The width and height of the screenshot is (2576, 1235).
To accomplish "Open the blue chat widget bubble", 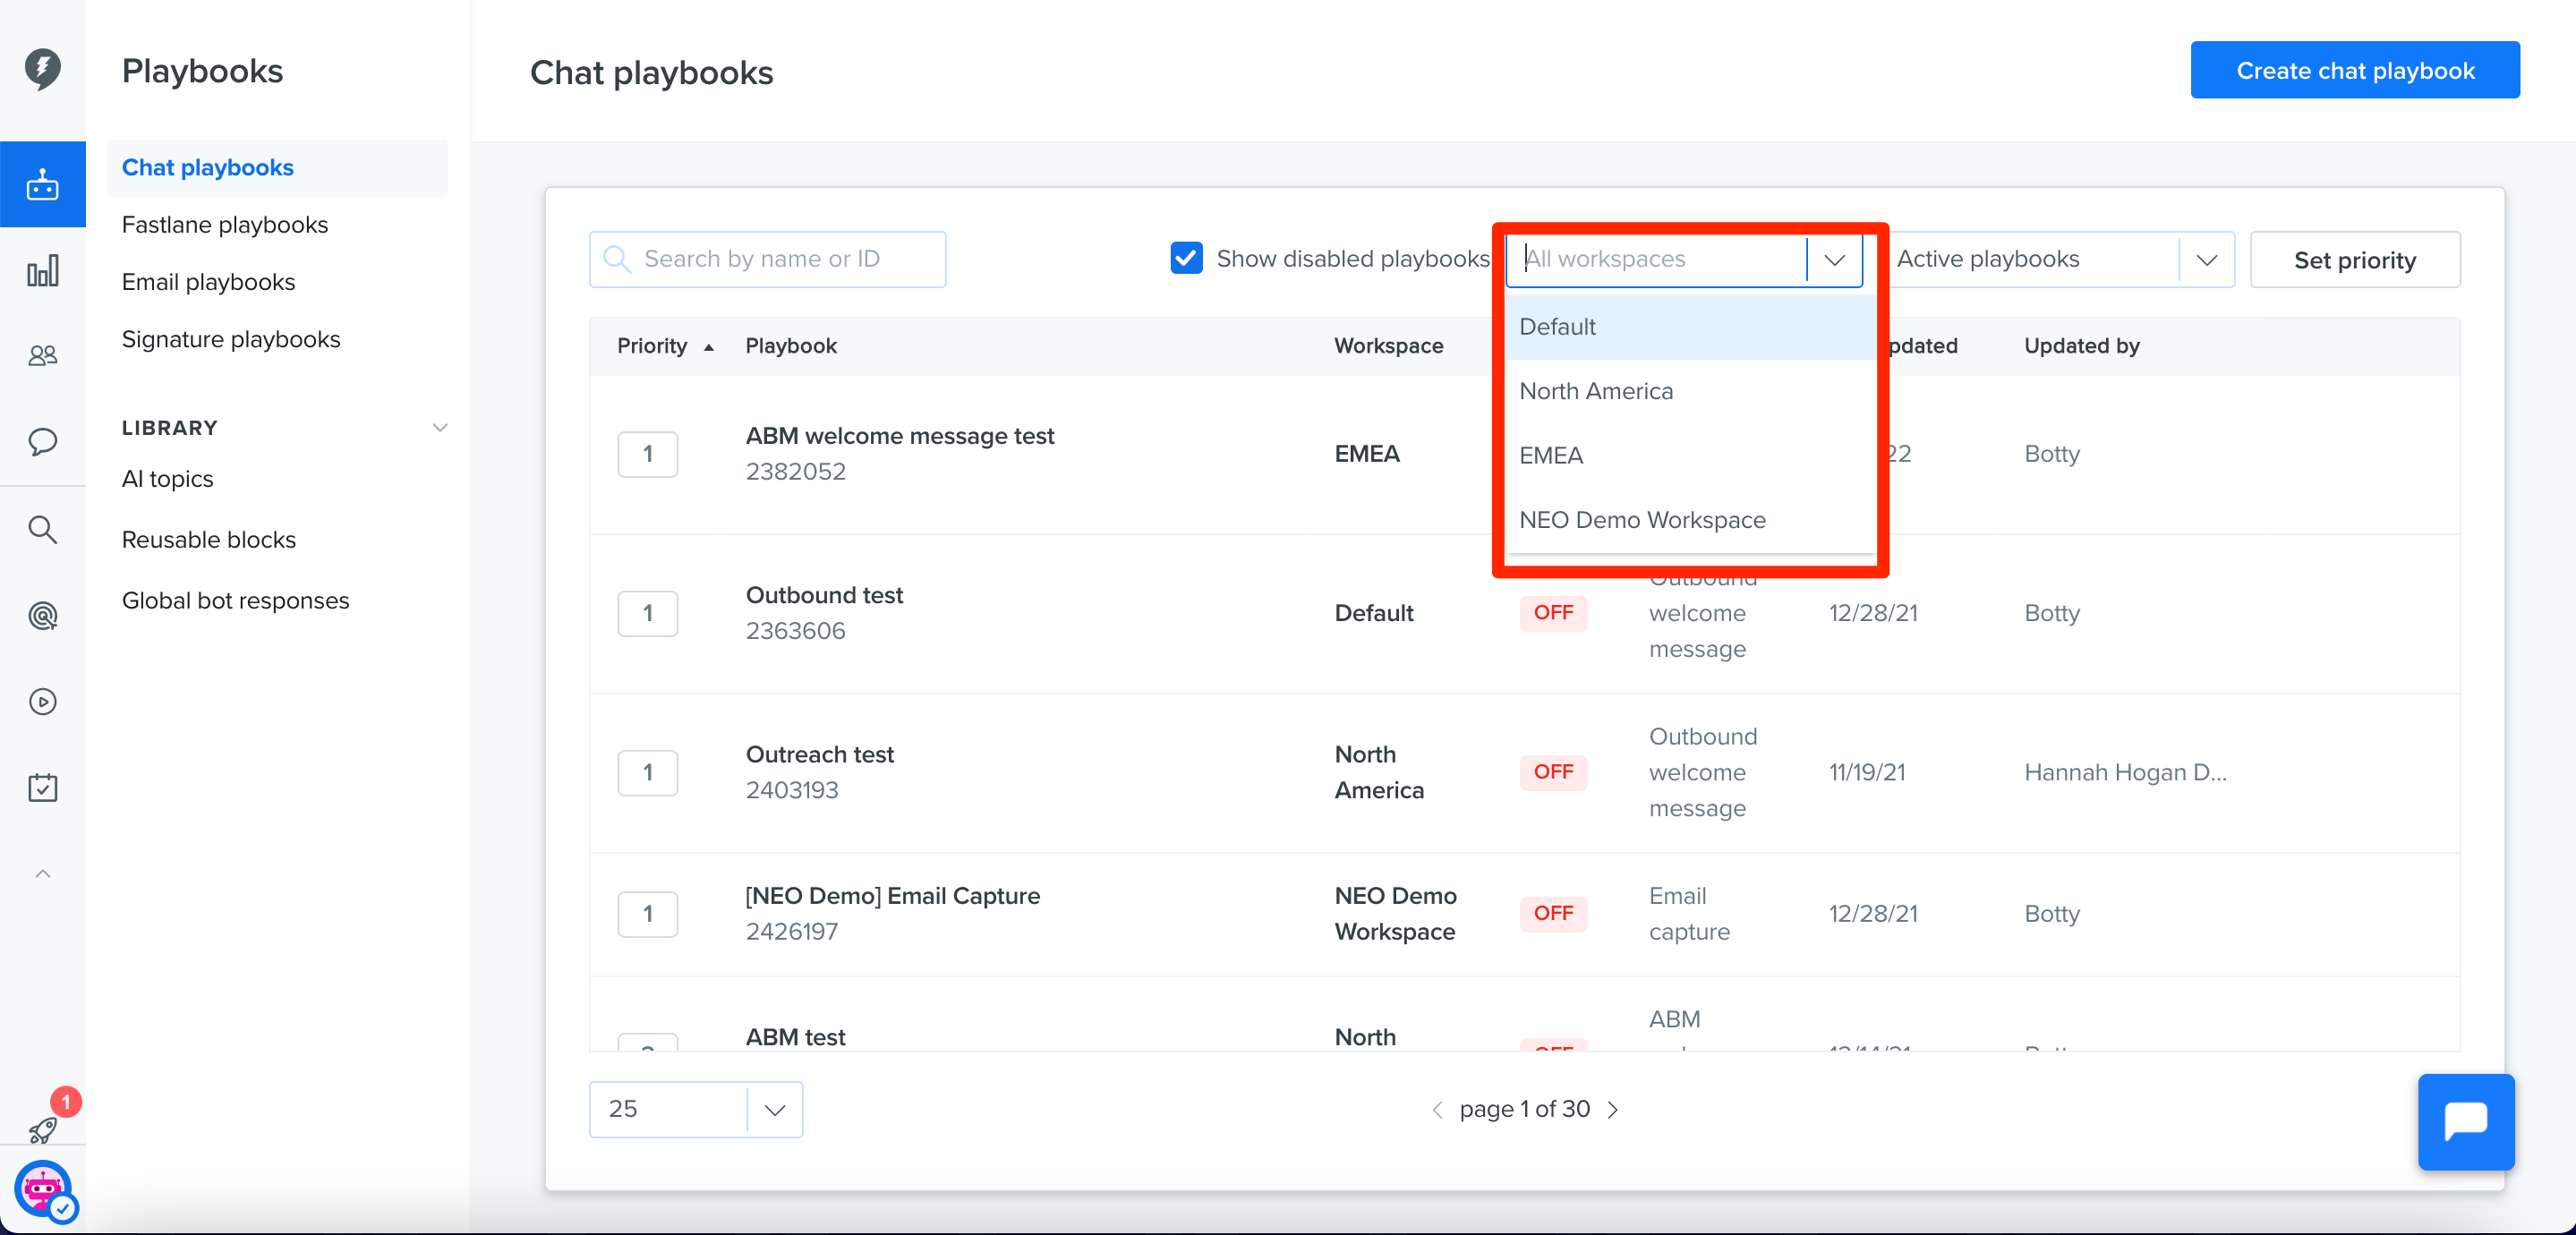I will tap(2465, 1121).
